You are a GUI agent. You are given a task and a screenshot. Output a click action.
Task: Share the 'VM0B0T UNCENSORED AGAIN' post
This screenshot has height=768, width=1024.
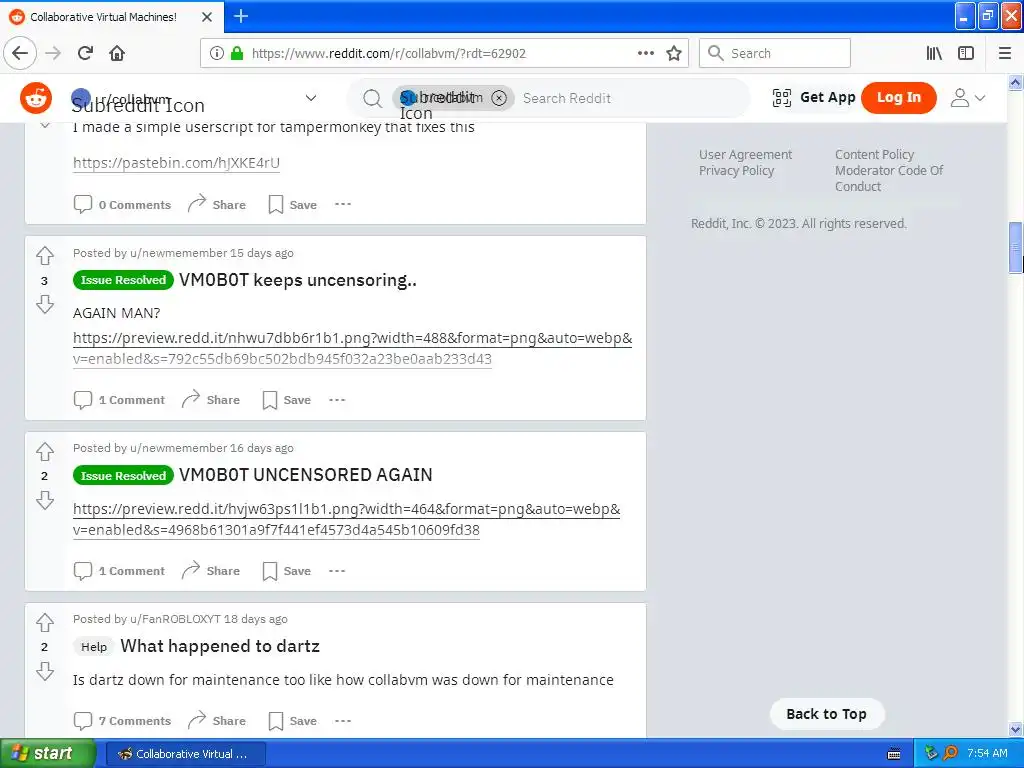point(211,571)
